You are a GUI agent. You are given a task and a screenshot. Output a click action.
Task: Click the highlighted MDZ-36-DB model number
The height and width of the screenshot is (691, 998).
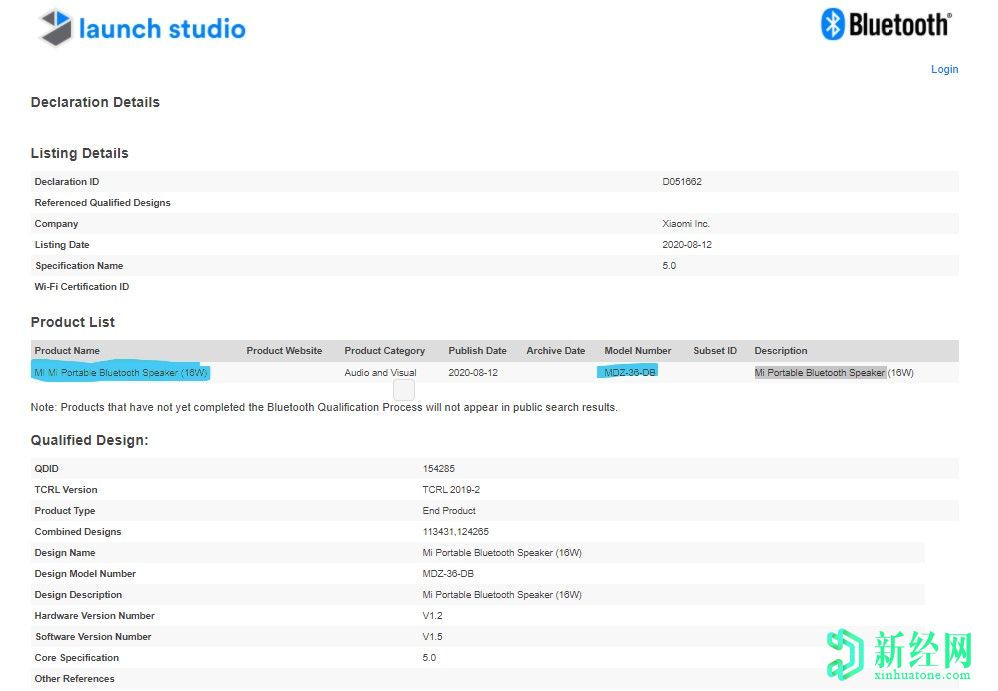pyautogui.click(x=630, y=373)
